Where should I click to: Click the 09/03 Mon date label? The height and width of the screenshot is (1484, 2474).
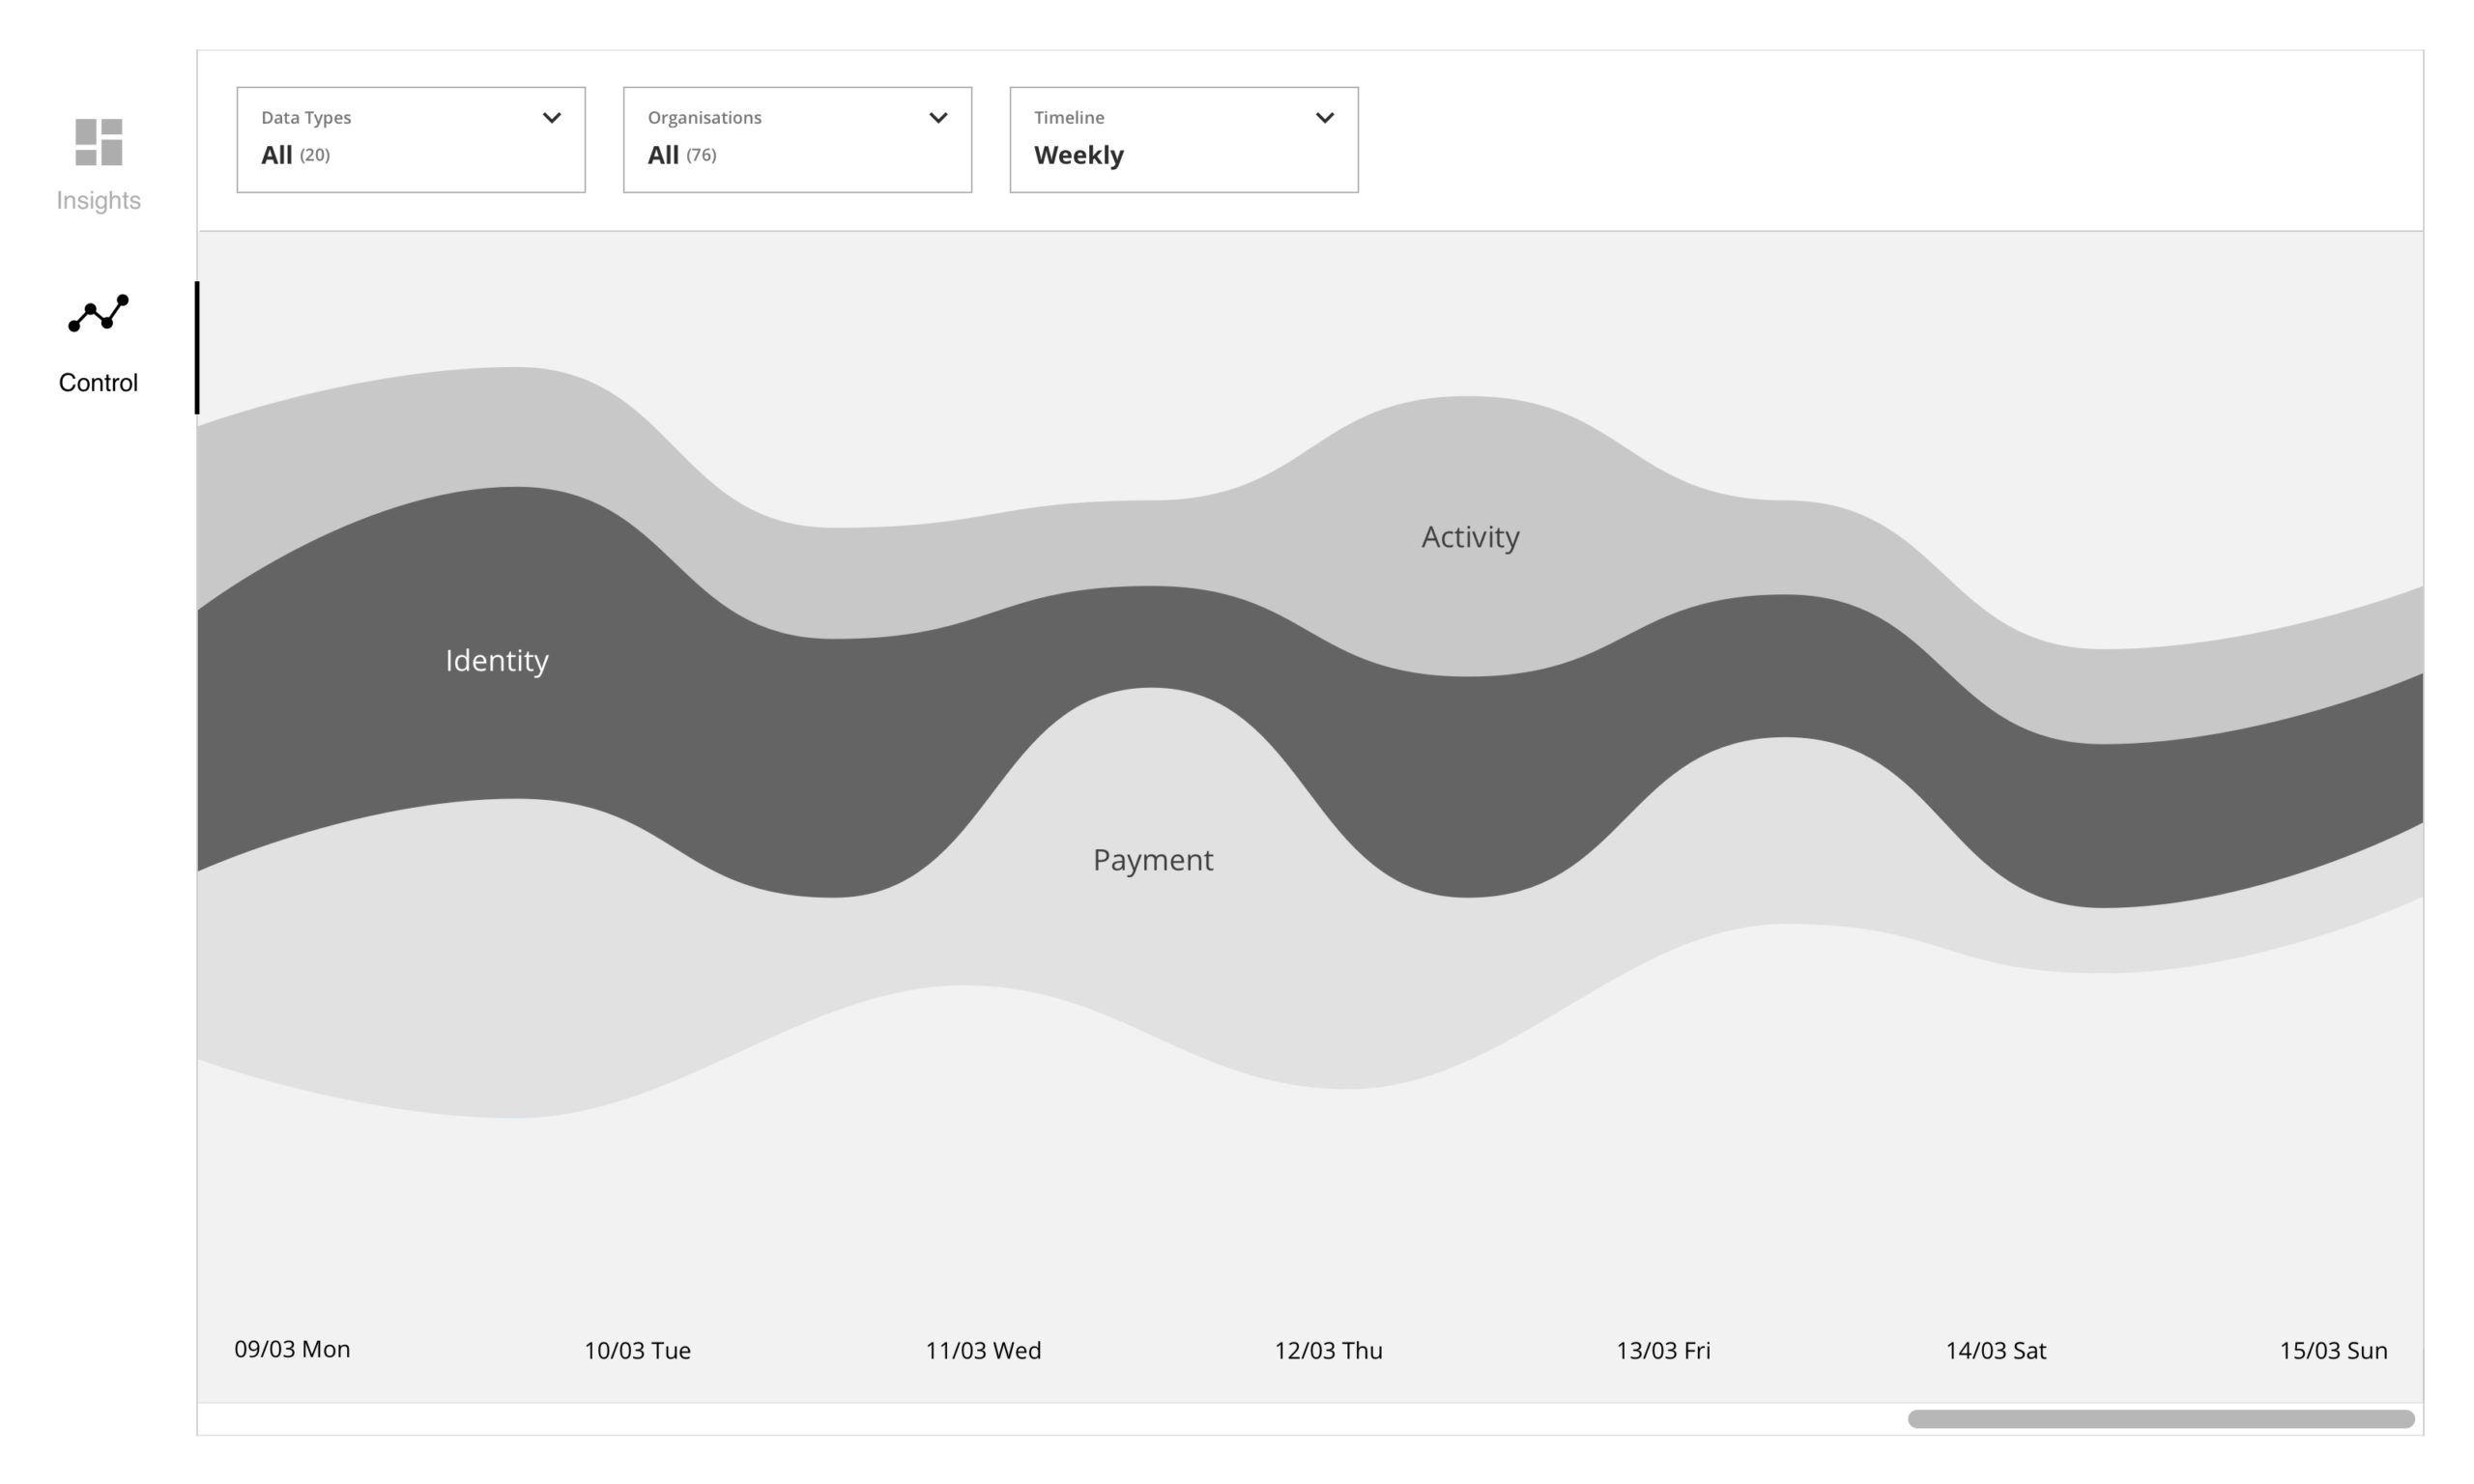point(292,1349)
